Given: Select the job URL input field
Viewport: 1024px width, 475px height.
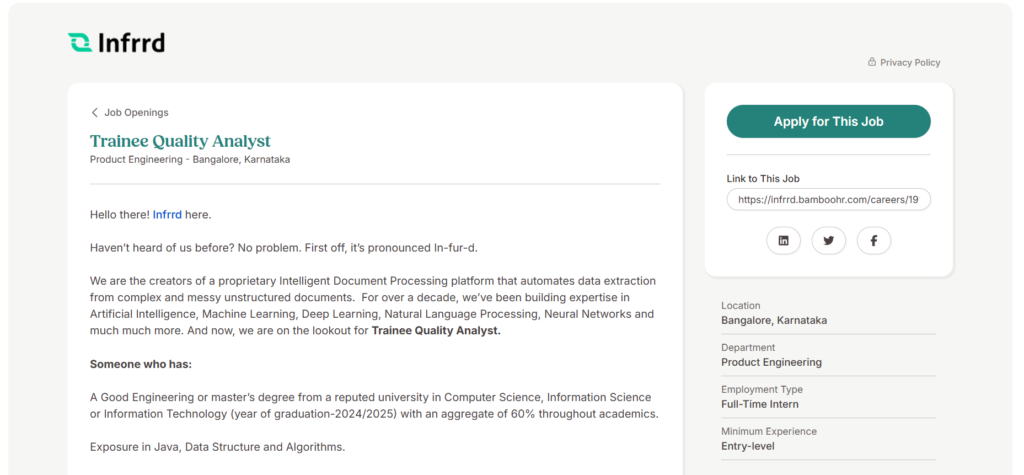Looking at the screenshot, I should (x=828, y=200).
